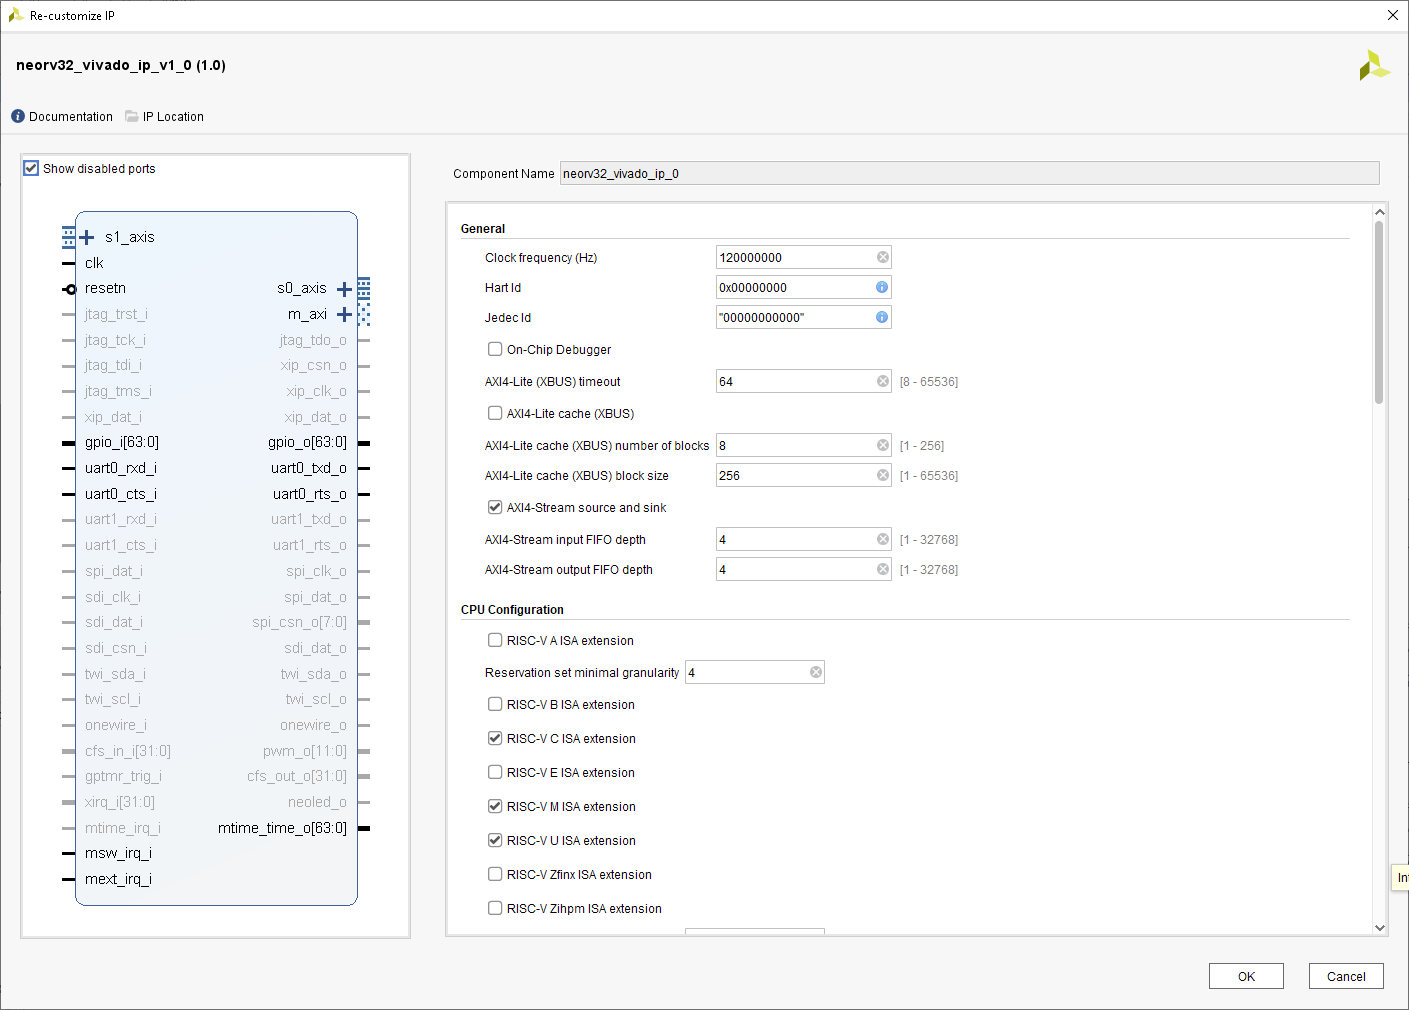Clear the XBUS cache number of blocks

883,445
